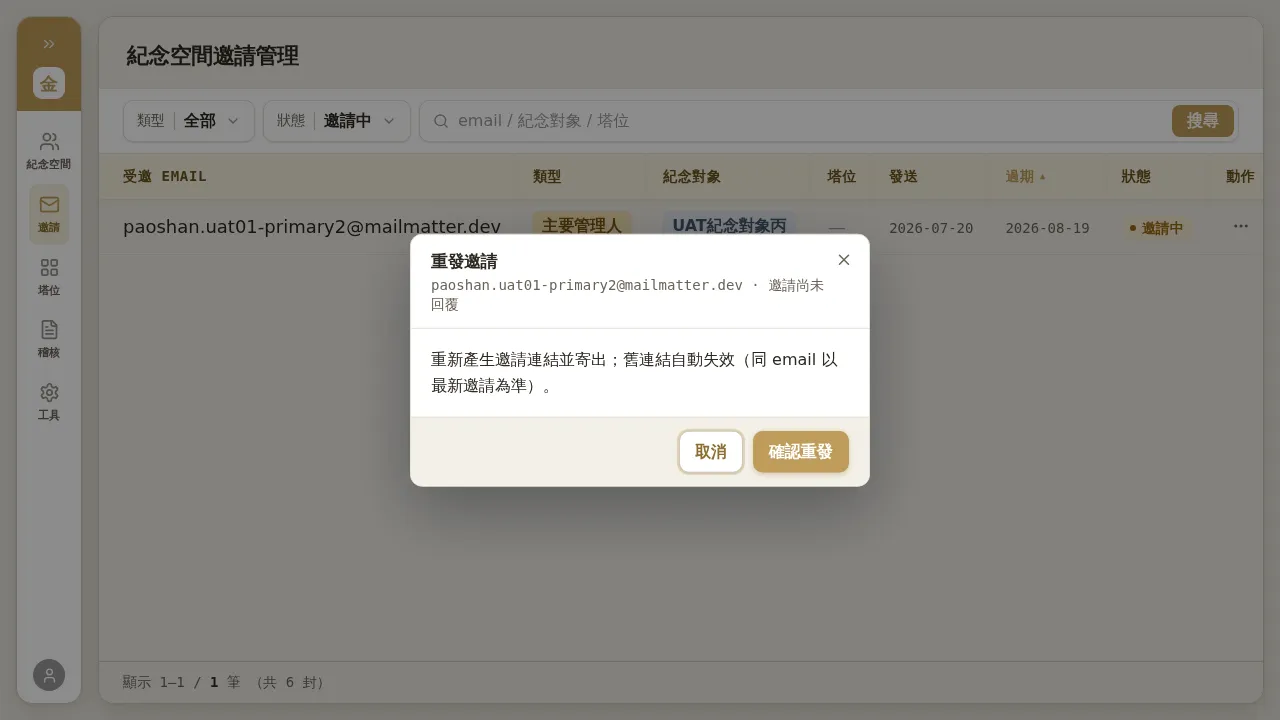Click the 邀請中 status badge in row
Viewport: 1280px width, 720px height.
coord(1156,228)
